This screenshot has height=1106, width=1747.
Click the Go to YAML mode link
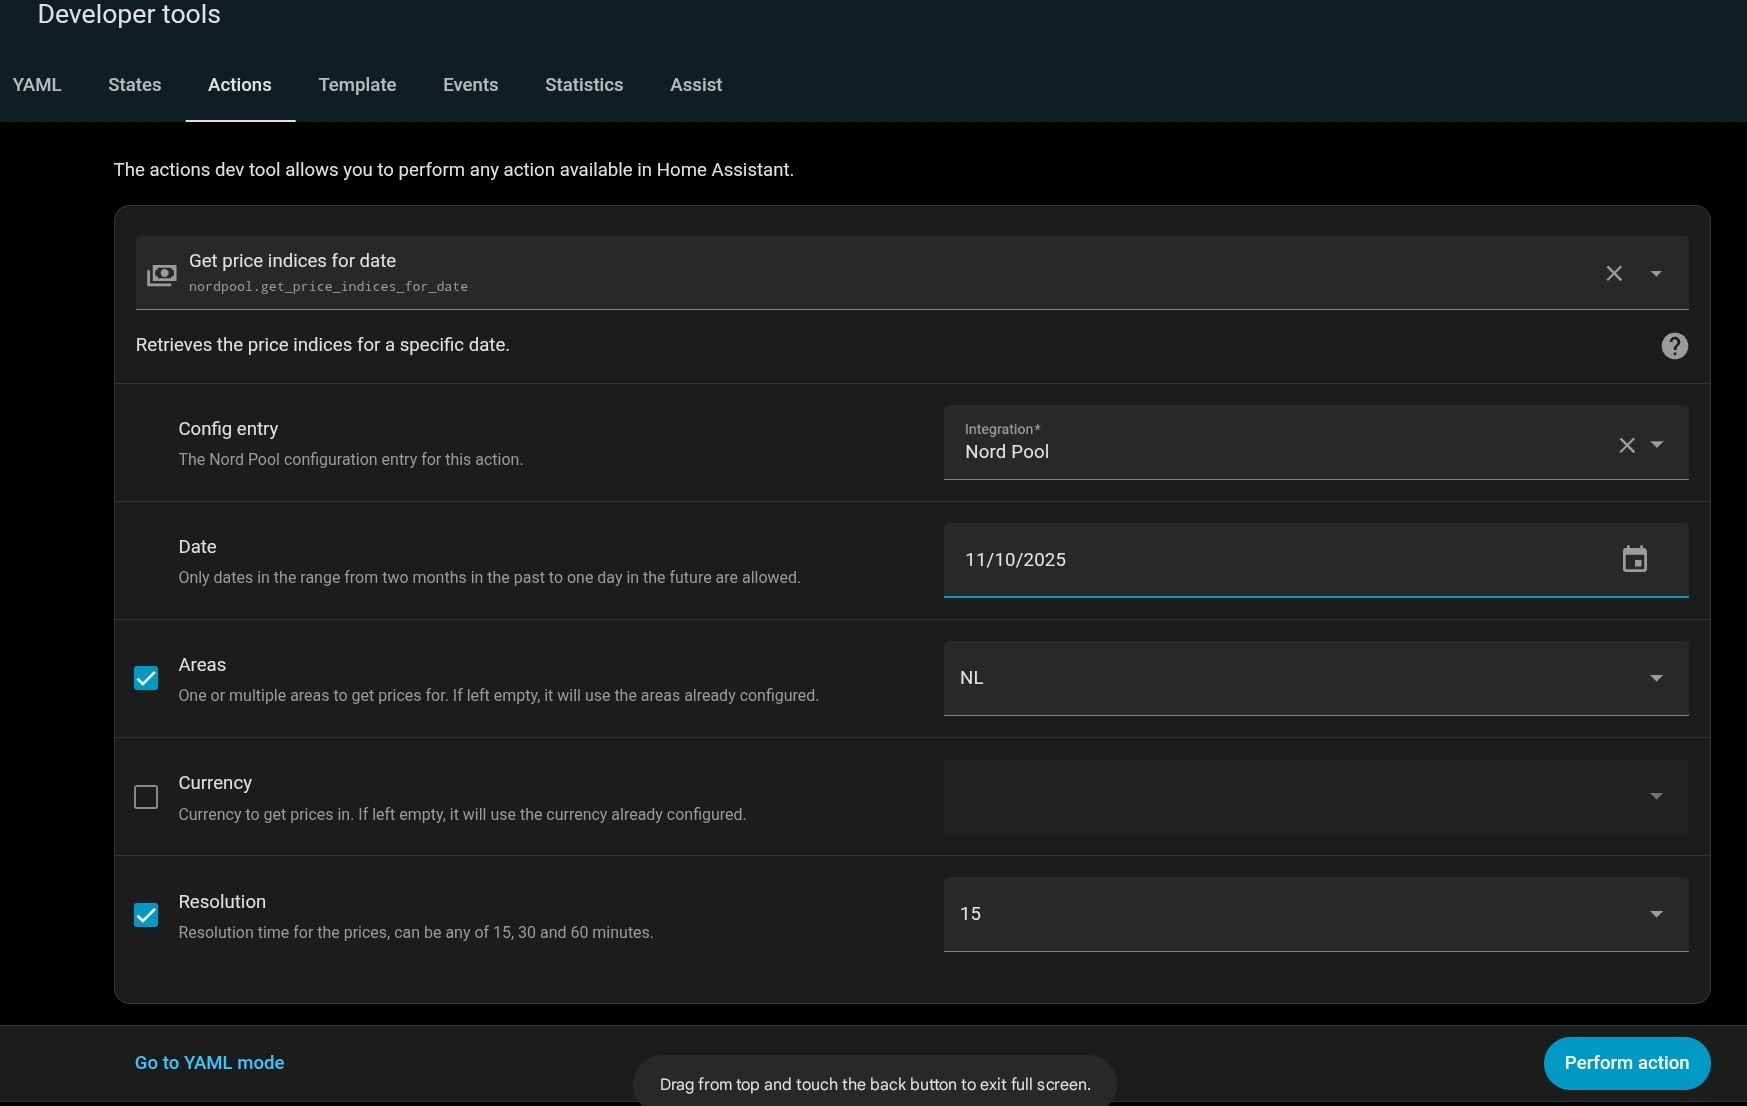click(x=209, y=1063)
